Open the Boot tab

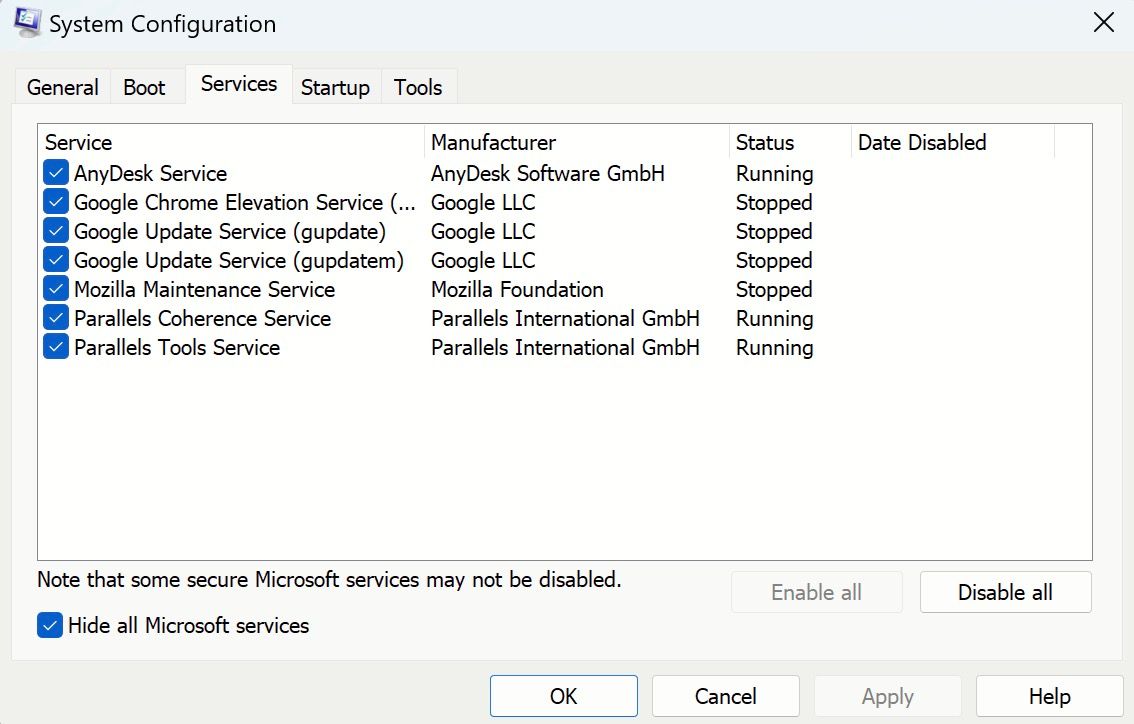[146, 87]
